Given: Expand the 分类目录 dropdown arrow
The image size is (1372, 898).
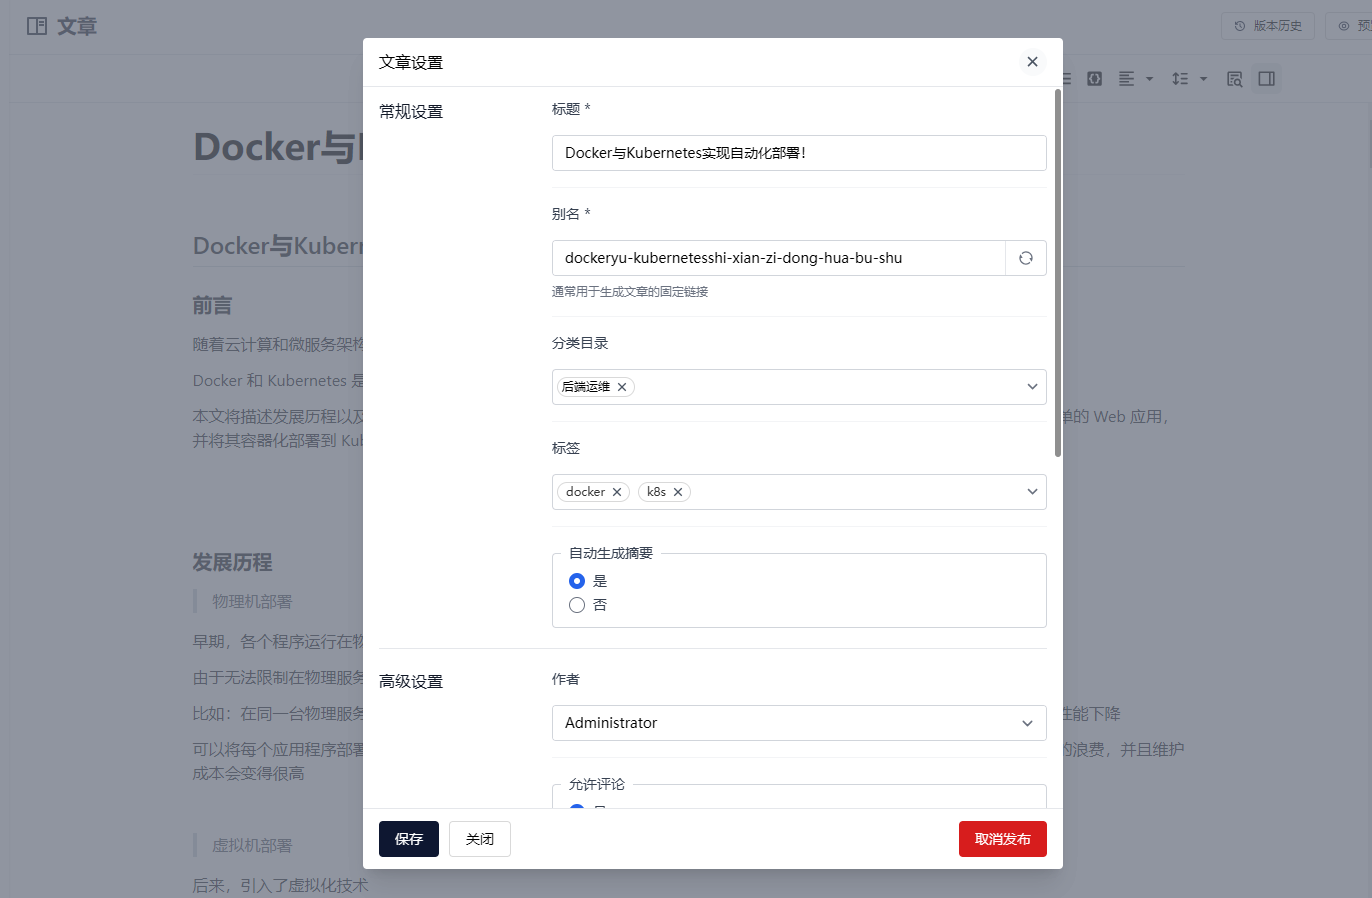Looking at the screenshot, I should pos(1032,387).
